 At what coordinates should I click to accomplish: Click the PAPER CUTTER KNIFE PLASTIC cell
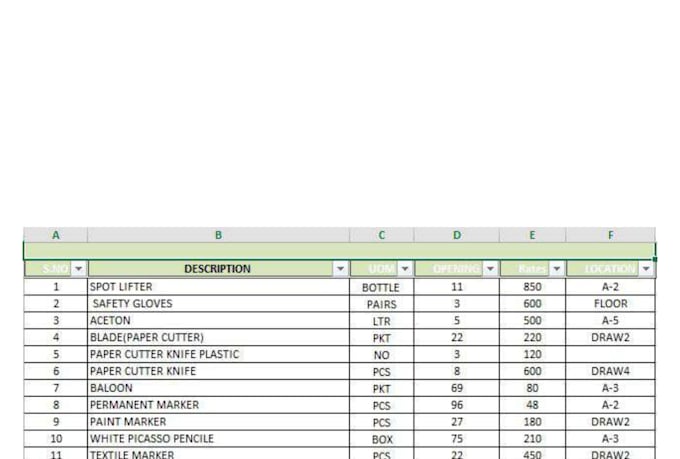[x=218, y=354]
